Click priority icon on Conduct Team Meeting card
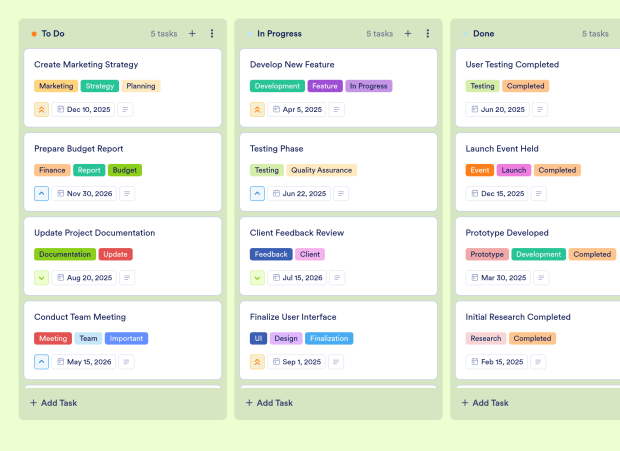The height and width of the screenshot is (451, 620). [x=42, y=362]
